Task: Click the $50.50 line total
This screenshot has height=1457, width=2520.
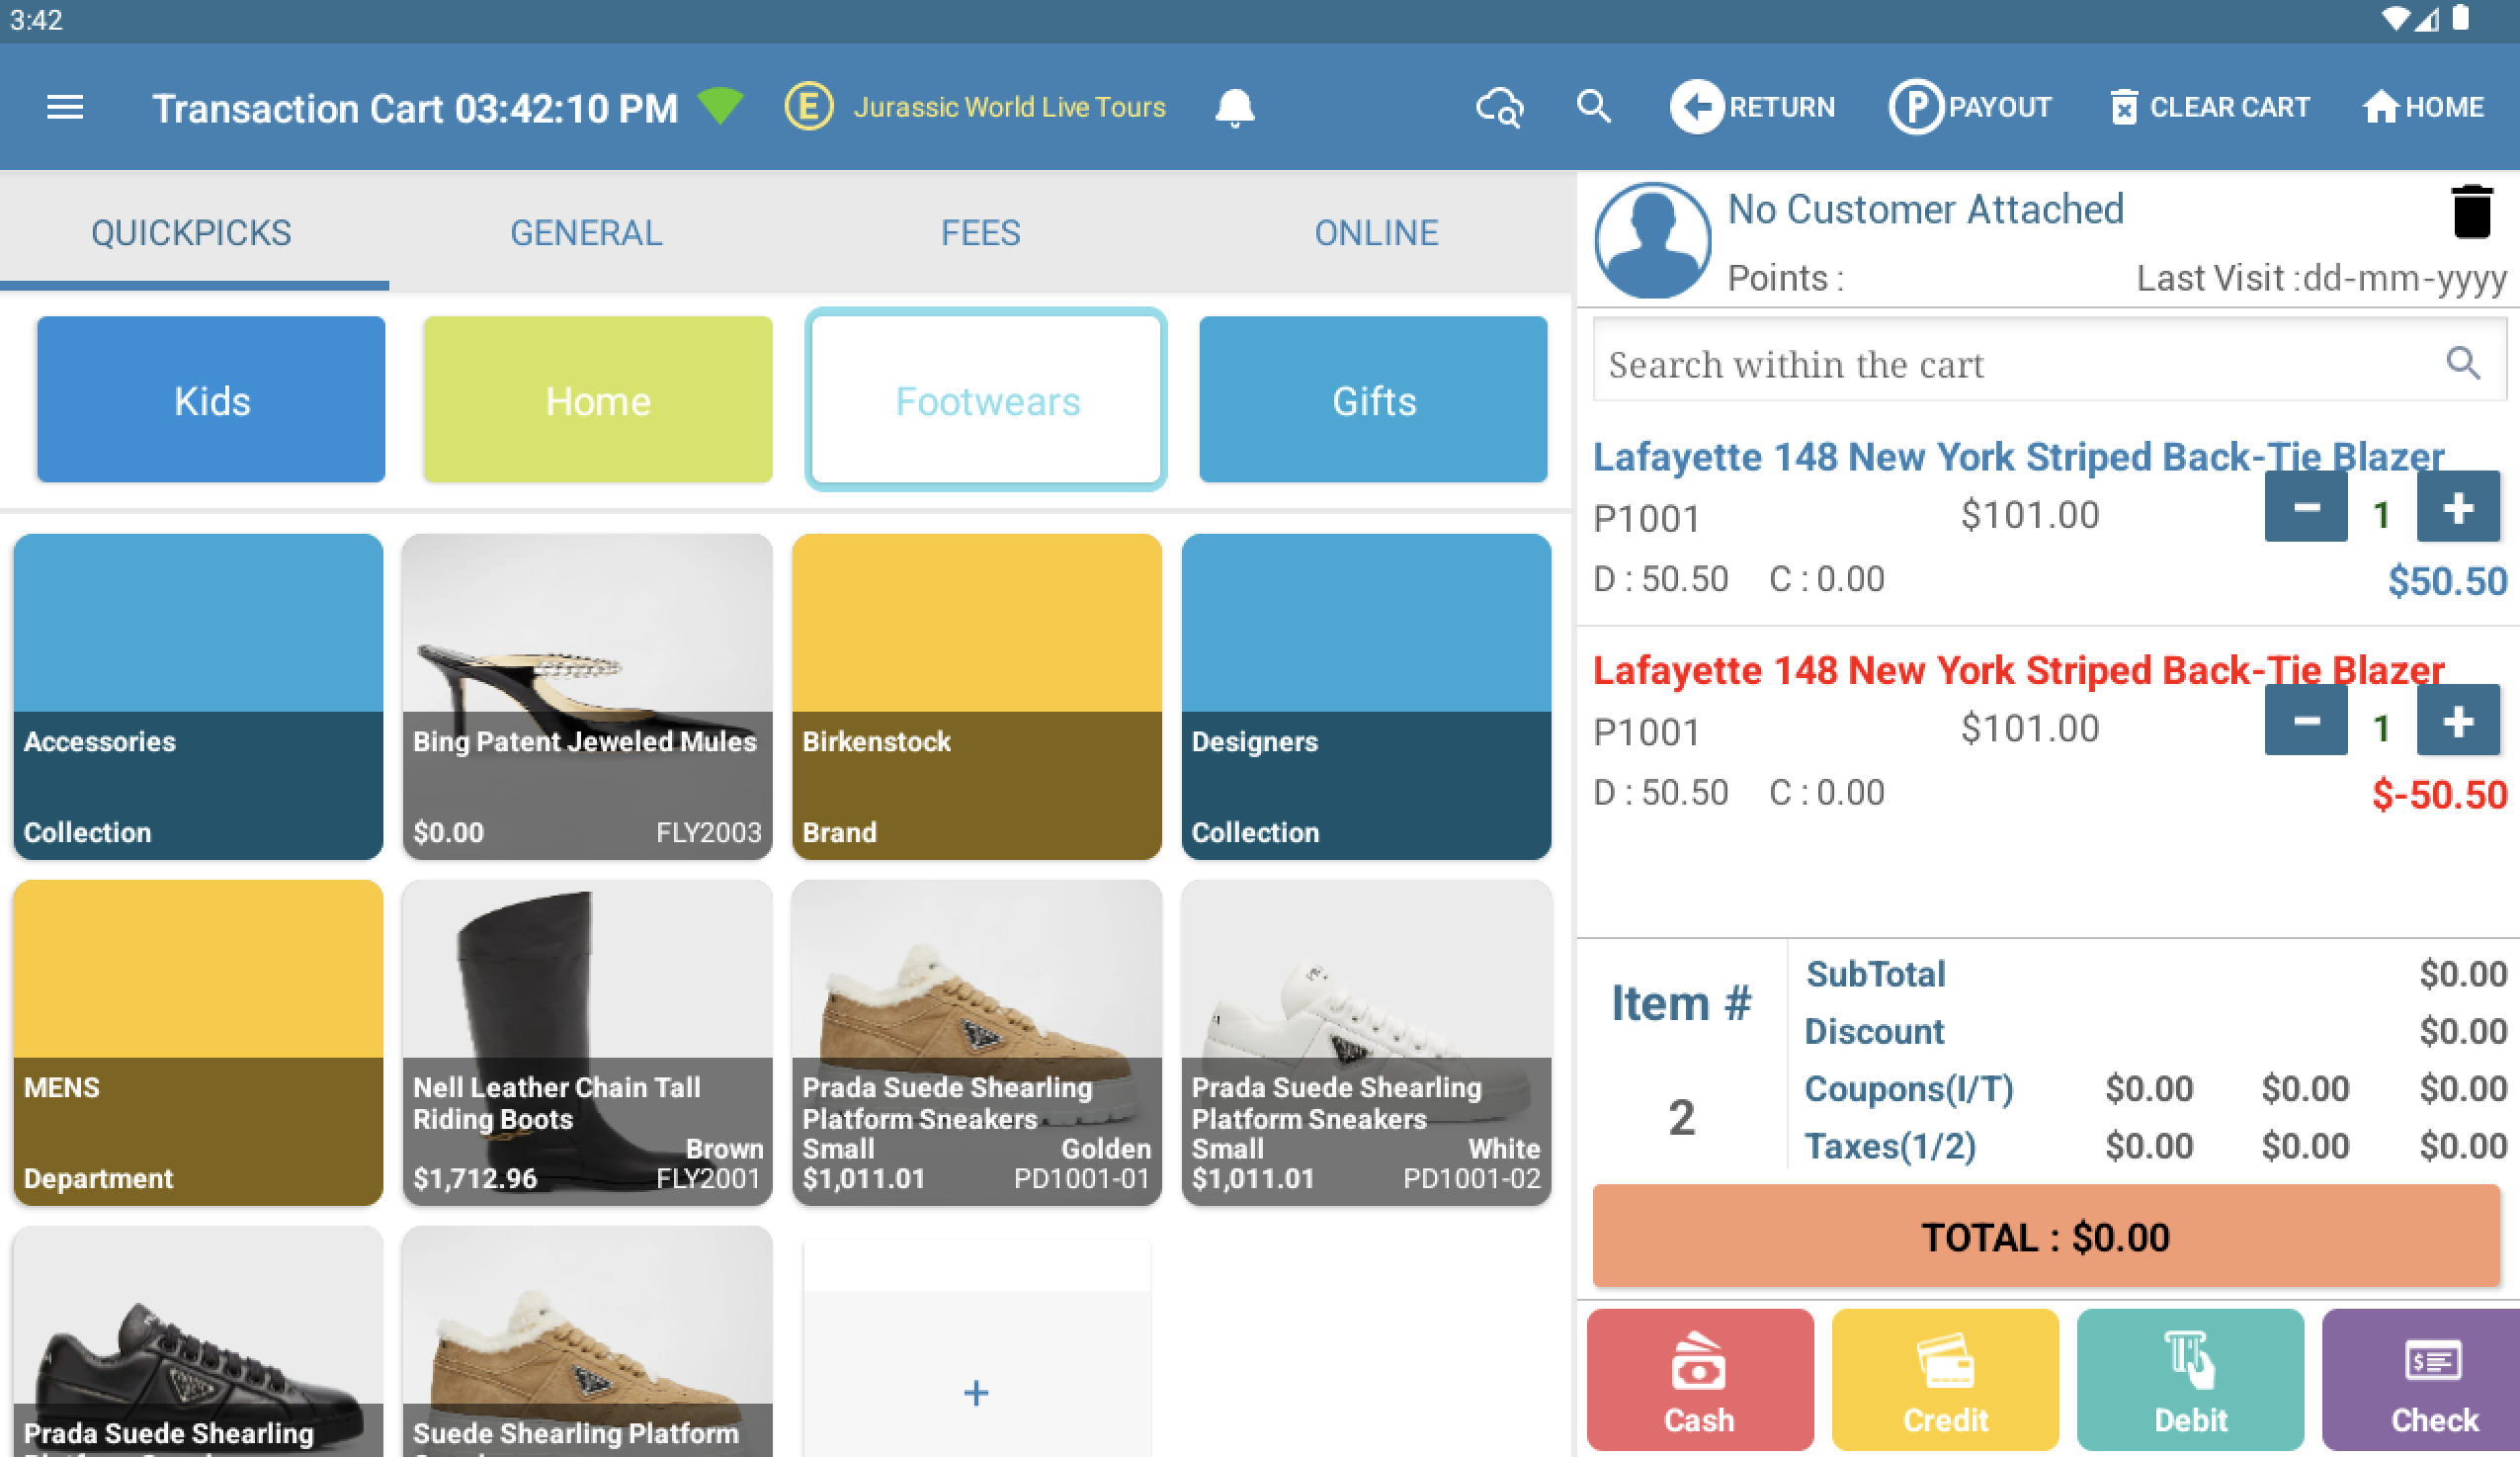Action: pyautogui.click(x=2447, y=581)
